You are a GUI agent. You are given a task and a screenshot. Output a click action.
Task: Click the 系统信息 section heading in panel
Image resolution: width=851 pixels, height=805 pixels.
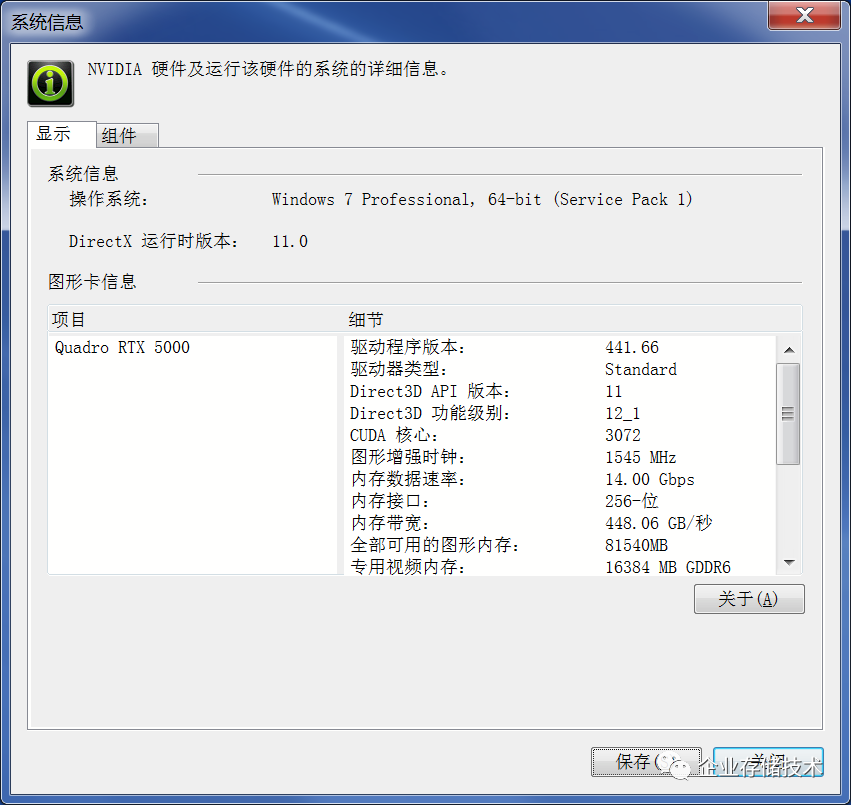[83, 174]
